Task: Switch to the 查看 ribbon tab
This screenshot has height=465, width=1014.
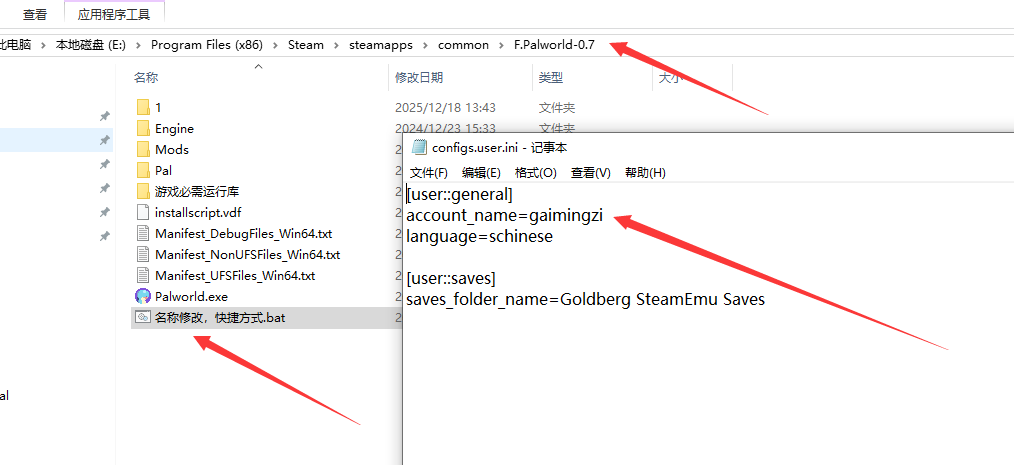Action: point(34,13)
